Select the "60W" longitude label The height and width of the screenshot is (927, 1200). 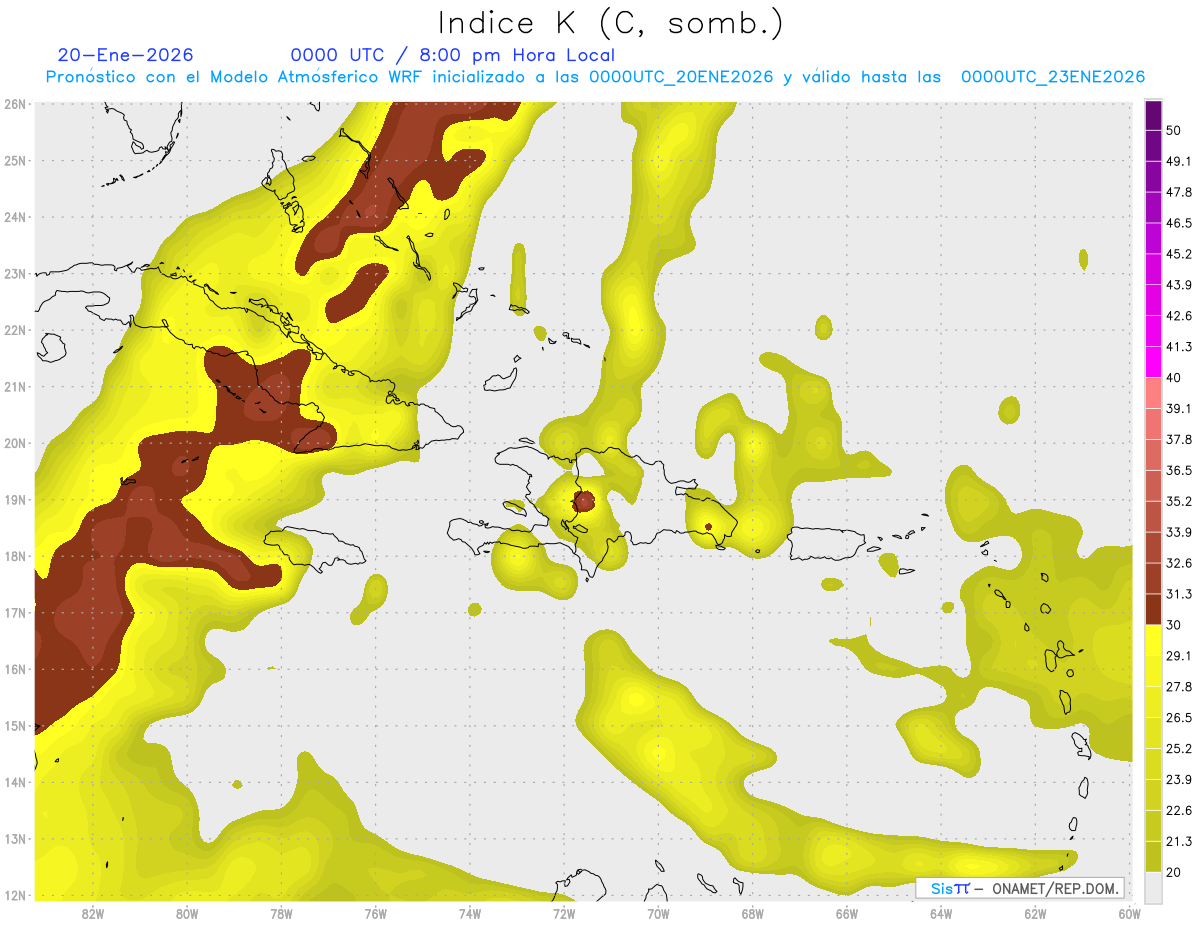point(1129,914)
